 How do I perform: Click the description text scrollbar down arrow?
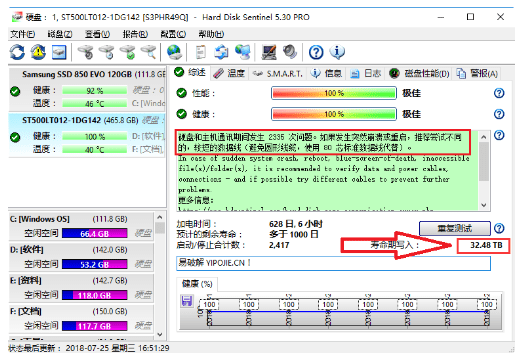484,205
